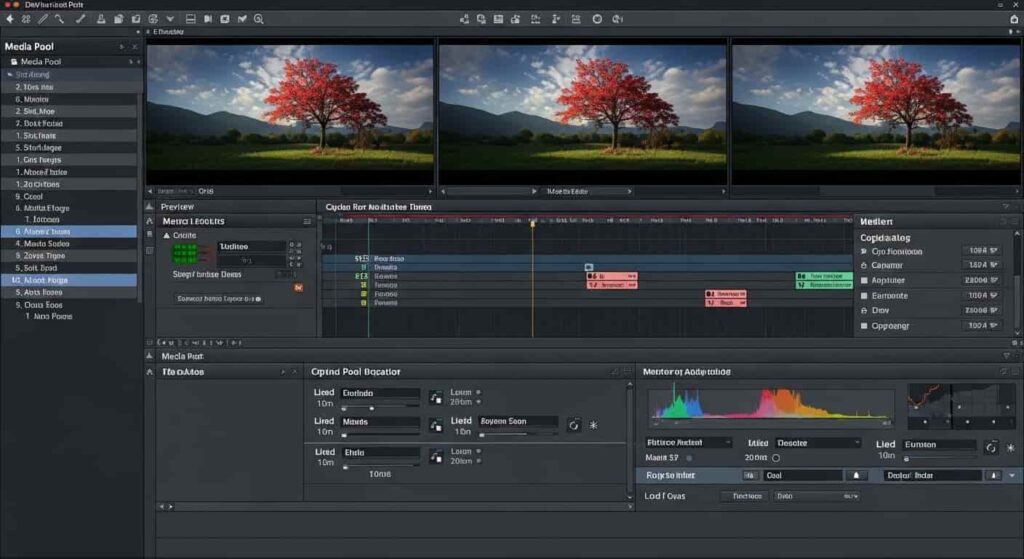Click the circle record icon in center toolbar
Viewport: 1024px width, 559px height.
pyautogui.click(x=597, y=19)
